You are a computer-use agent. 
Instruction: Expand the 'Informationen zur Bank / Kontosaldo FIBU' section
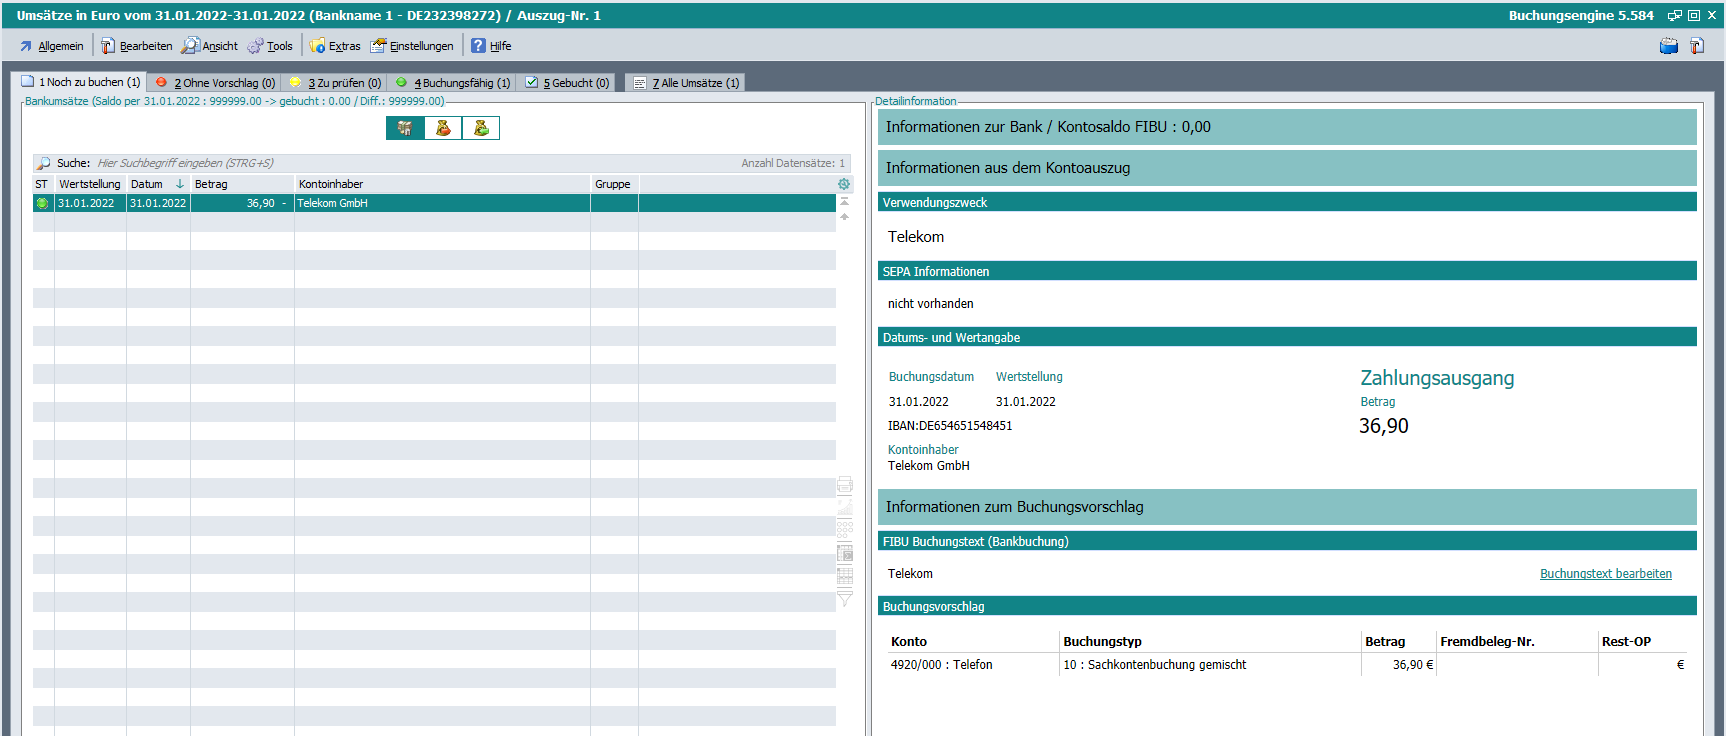point(1286,127)
